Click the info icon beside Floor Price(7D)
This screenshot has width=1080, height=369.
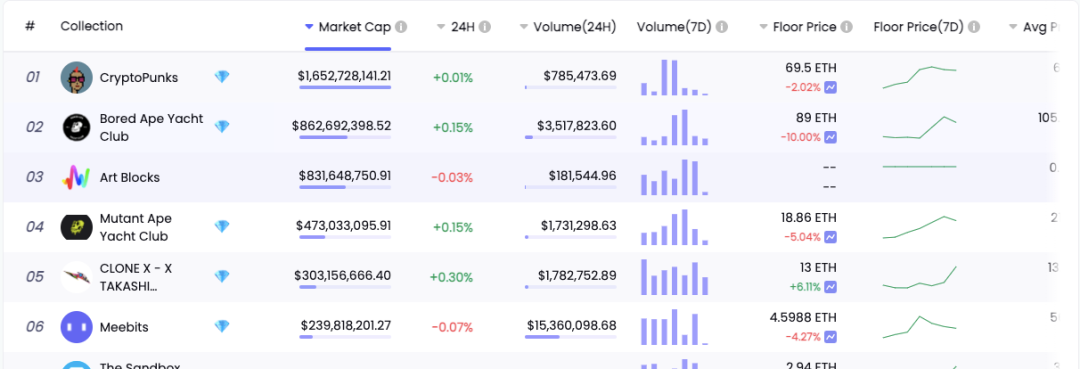point(974,27)
